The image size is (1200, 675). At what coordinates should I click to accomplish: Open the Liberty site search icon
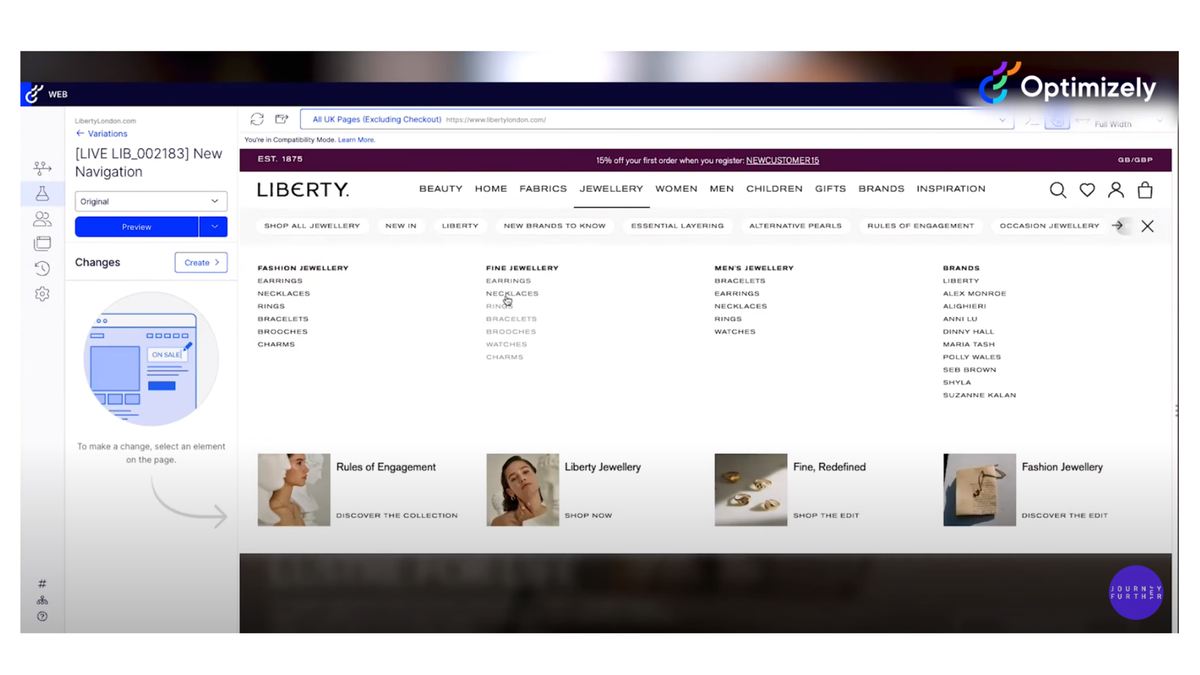coord(1058,190)
